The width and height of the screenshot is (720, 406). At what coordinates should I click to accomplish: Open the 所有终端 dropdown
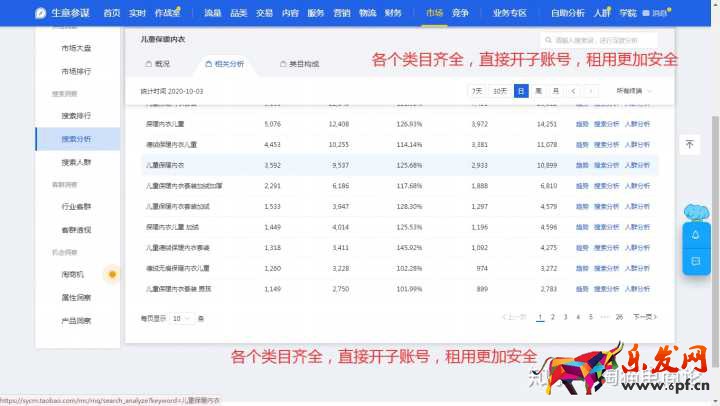(x=634, y=91)
